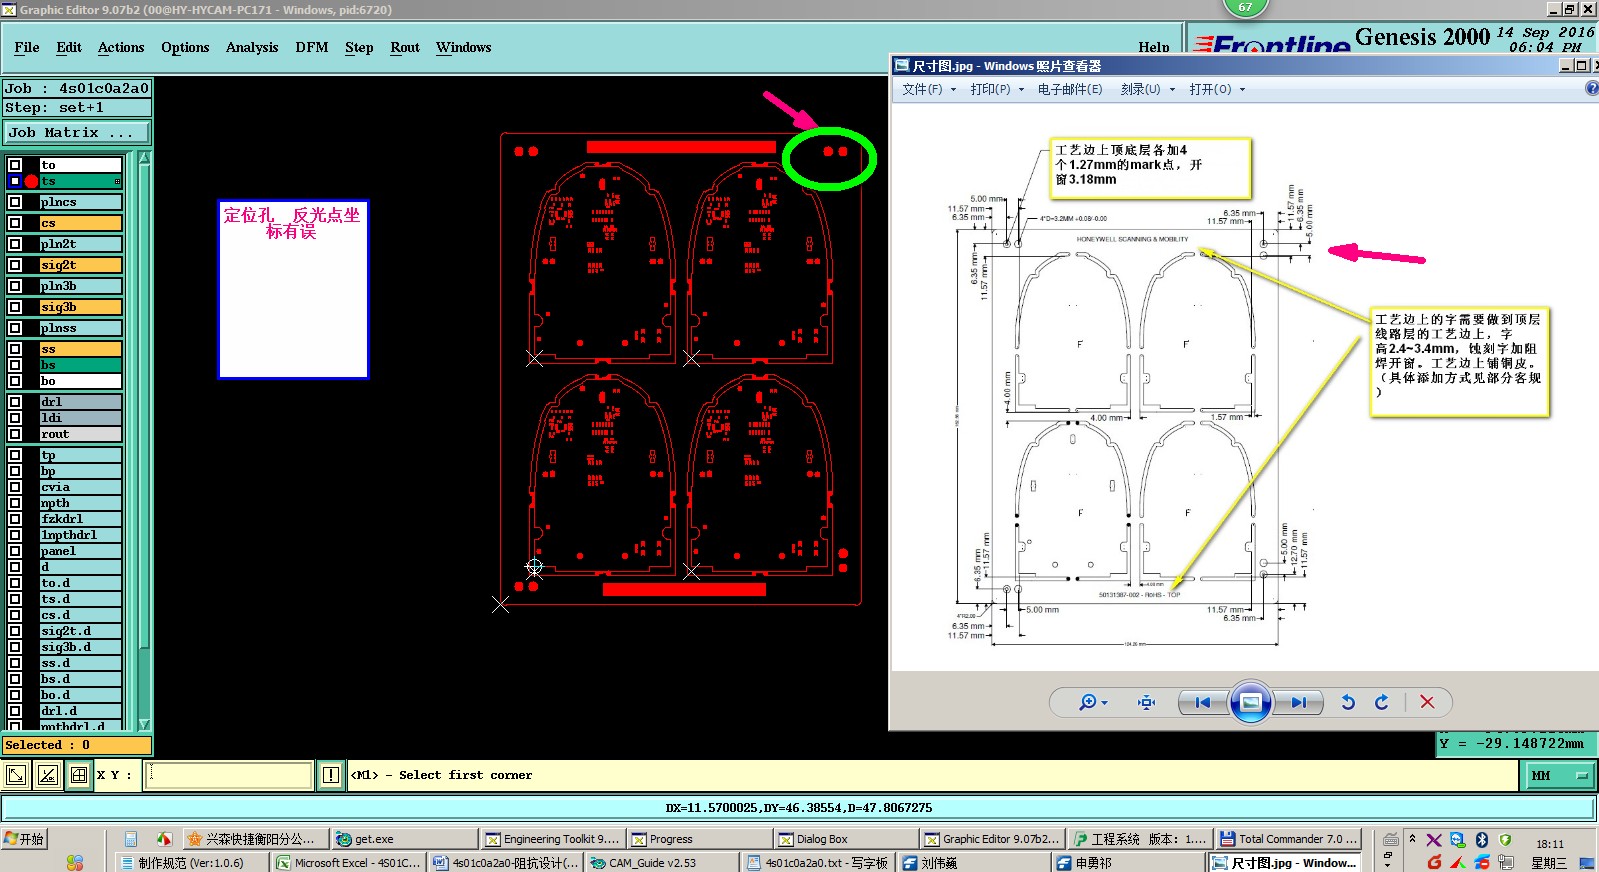Toggle the checkbox for layer drl
The image size is (1599, 872).
point(15,402)
